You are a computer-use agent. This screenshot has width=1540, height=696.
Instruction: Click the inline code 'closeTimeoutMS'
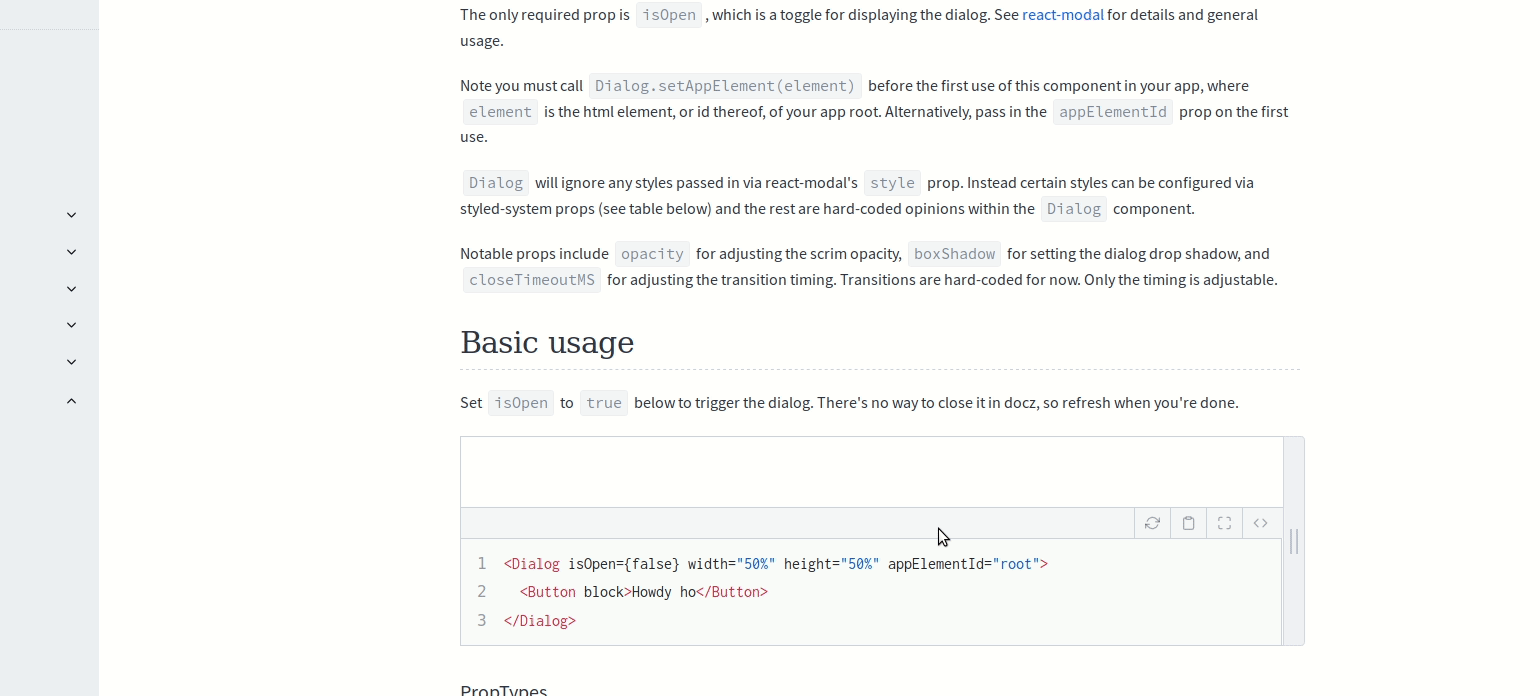pyautogui.click(x=532, y=280)
